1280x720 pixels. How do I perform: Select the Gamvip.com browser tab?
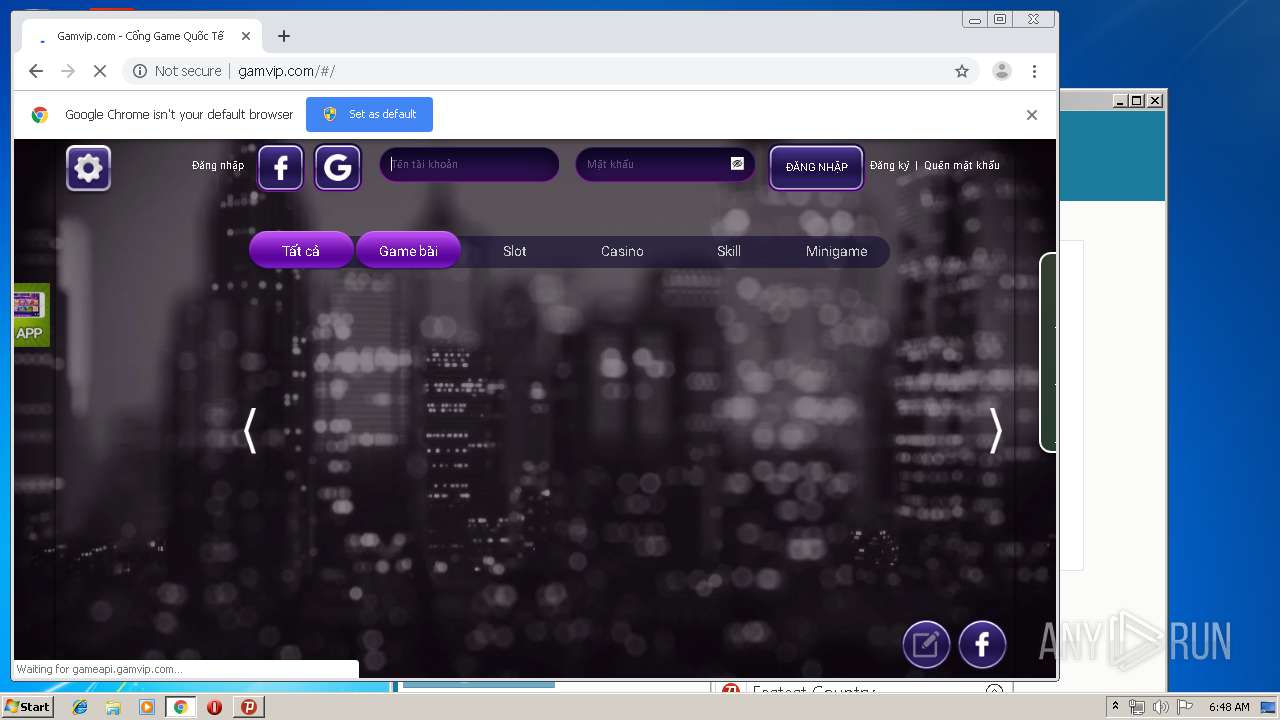pyautogui.click(x=140, y=36)
